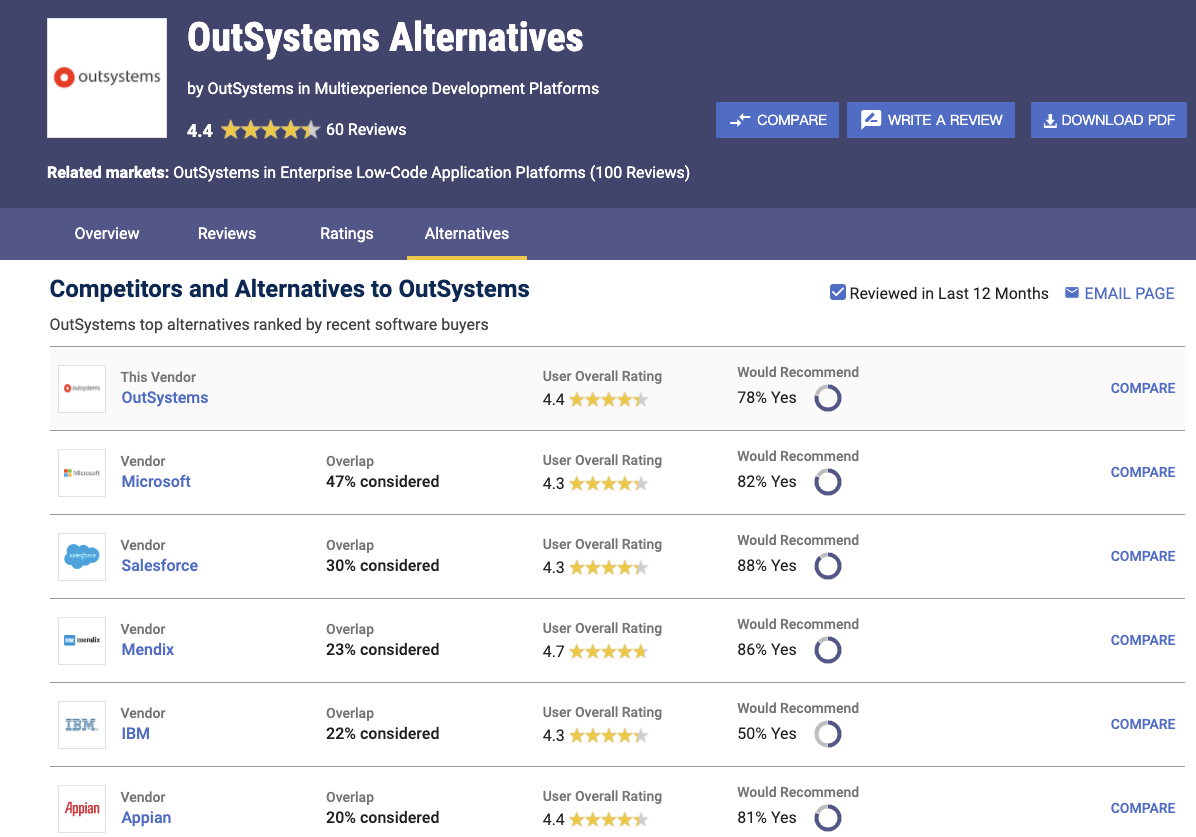Click the blue Compare button in header
Viewport: 1196px width, 837px height.
[x=777, y=120]
